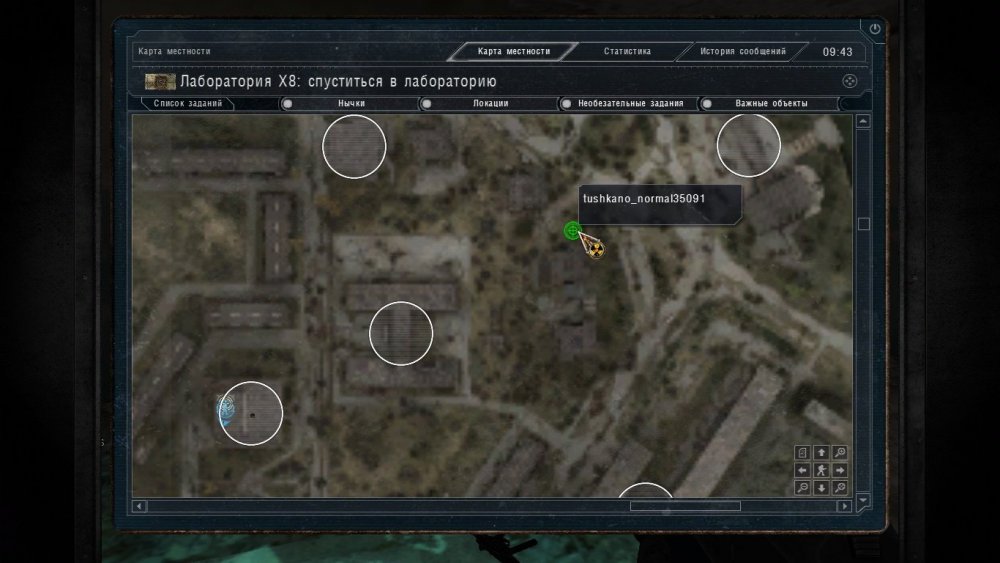The image size is (1000, 563).
Task: Click the horizontal scrollbar left arrow
Action: [140, 506]
